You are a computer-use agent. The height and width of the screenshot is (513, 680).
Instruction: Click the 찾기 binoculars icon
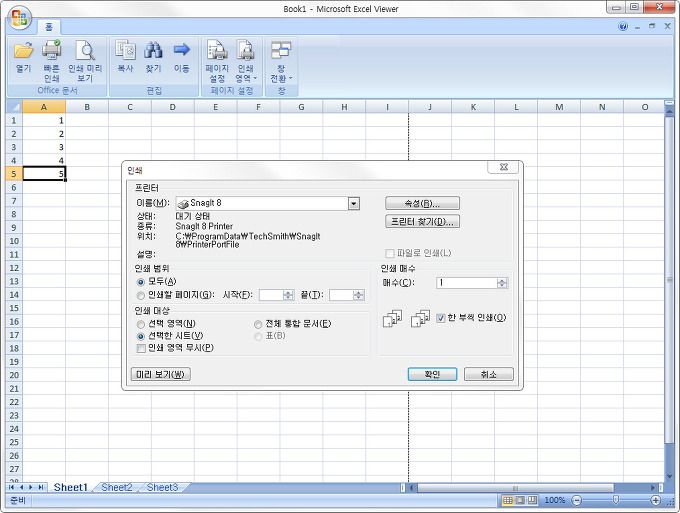(x=154, y=56)
